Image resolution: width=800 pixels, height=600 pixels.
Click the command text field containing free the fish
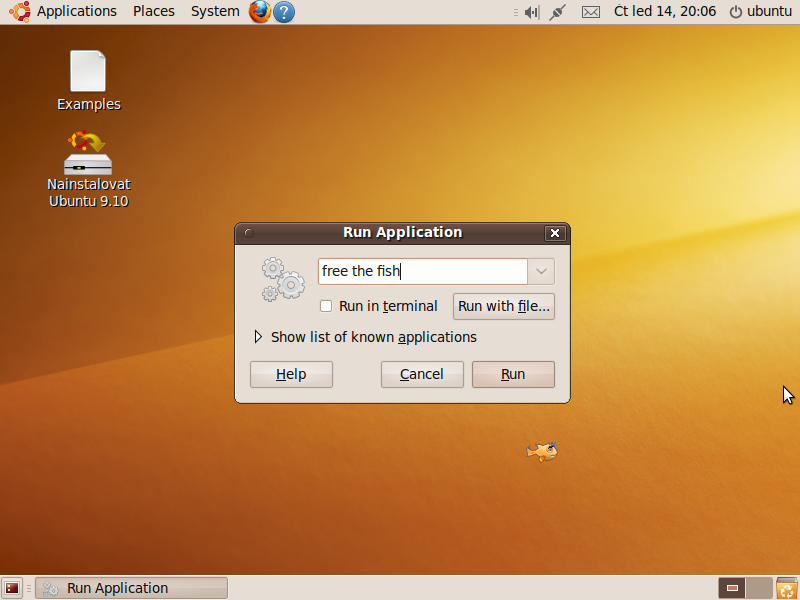click(423, 271)
